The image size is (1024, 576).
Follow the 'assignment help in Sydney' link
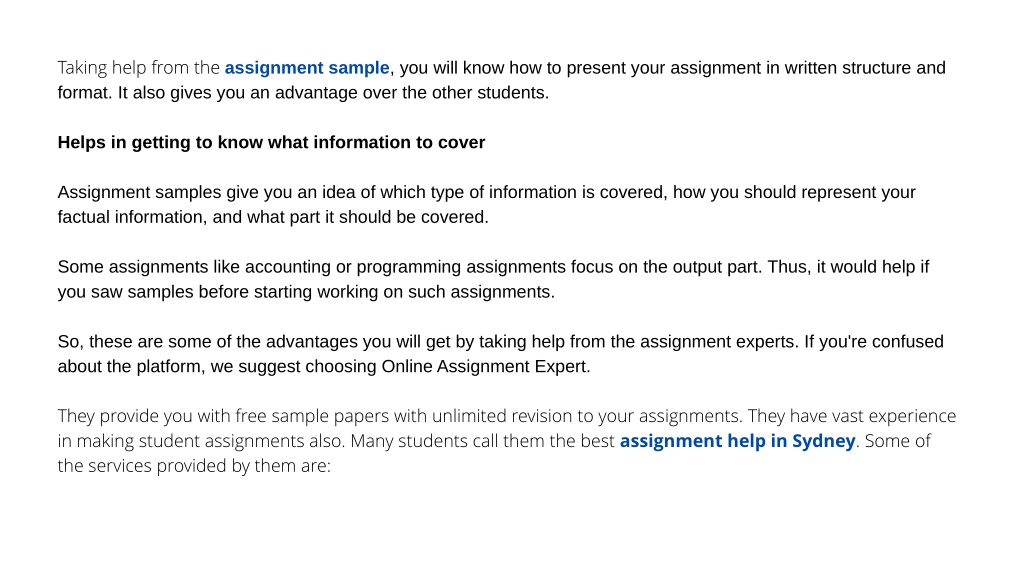point(737,441)
